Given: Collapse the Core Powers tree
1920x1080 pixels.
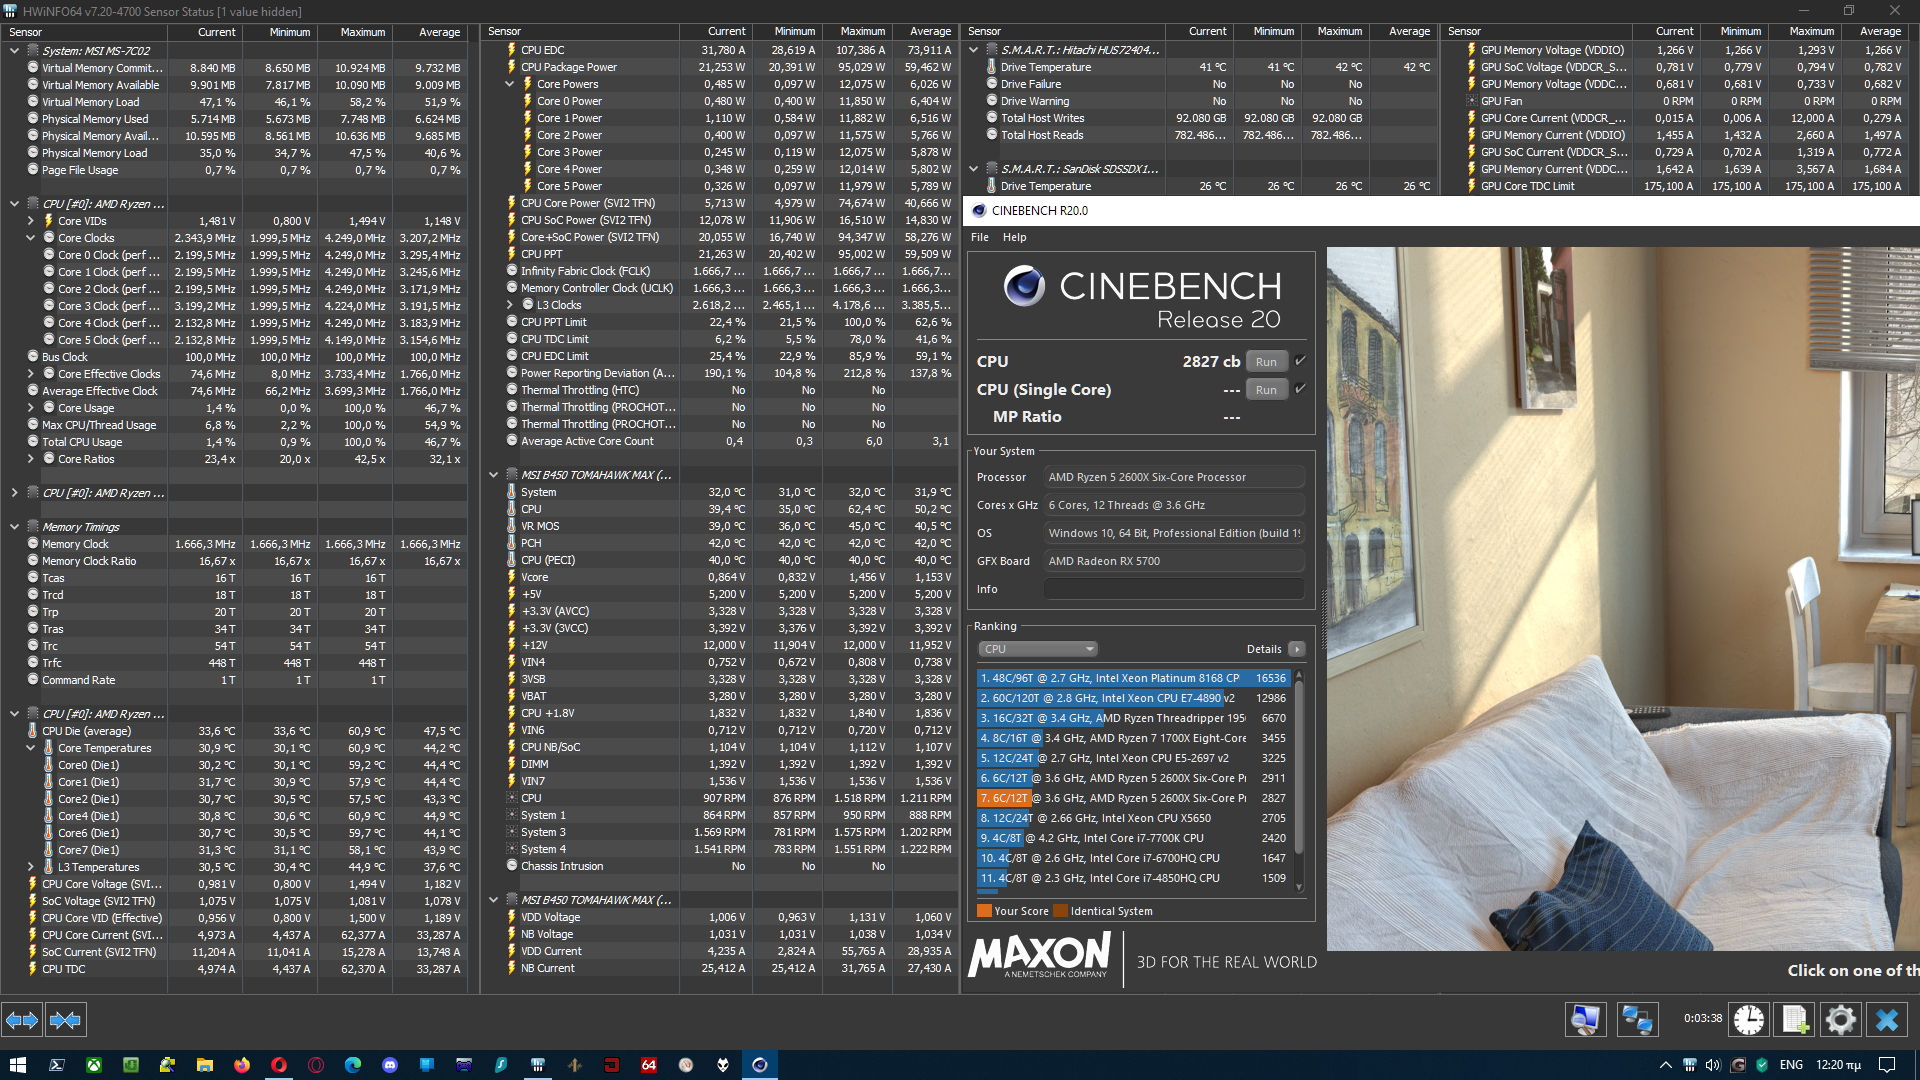Looking at the screenshot, I should (509, 84).
